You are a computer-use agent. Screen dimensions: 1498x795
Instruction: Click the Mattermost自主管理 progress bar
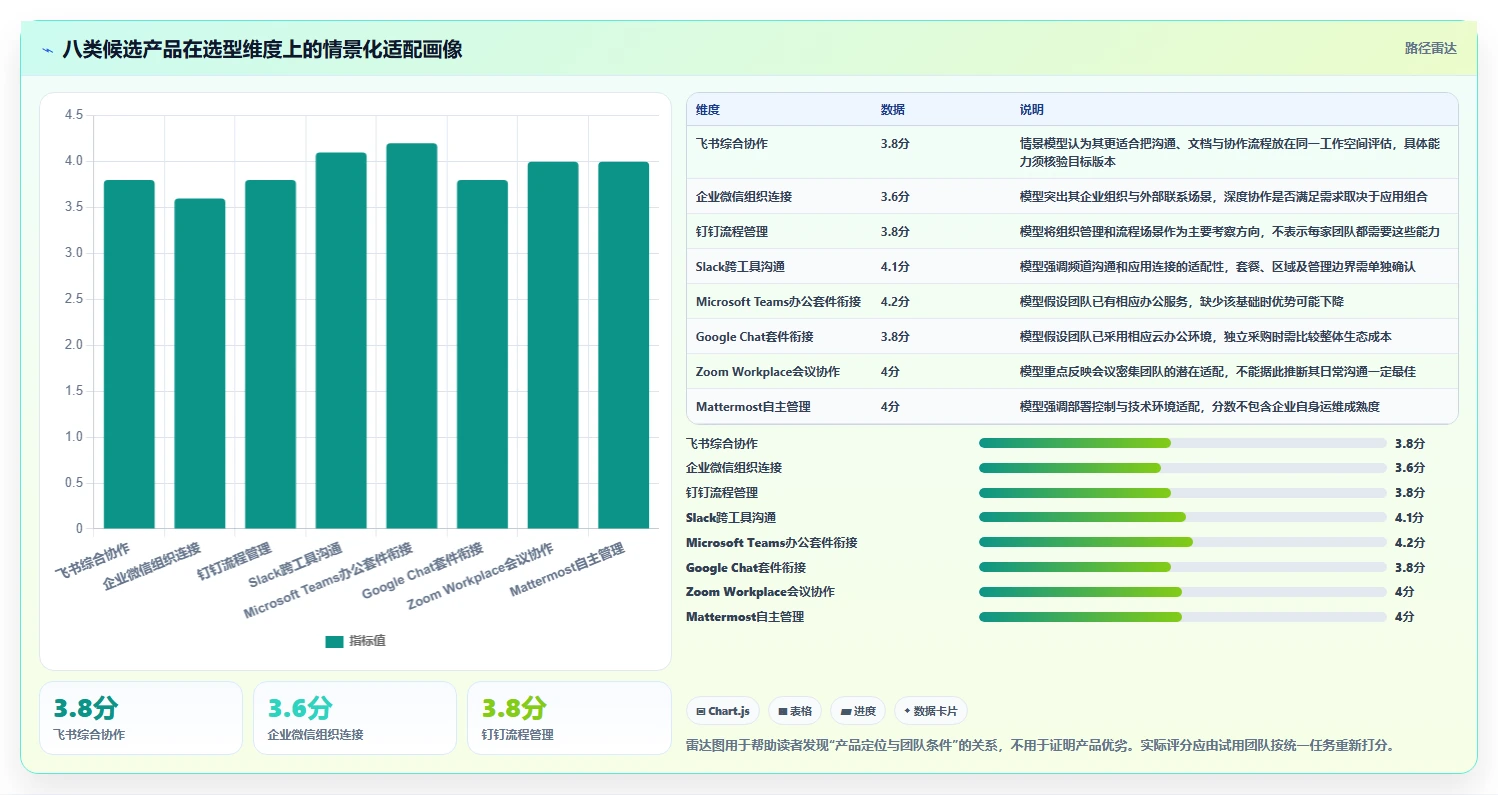tap(1182, 617)
